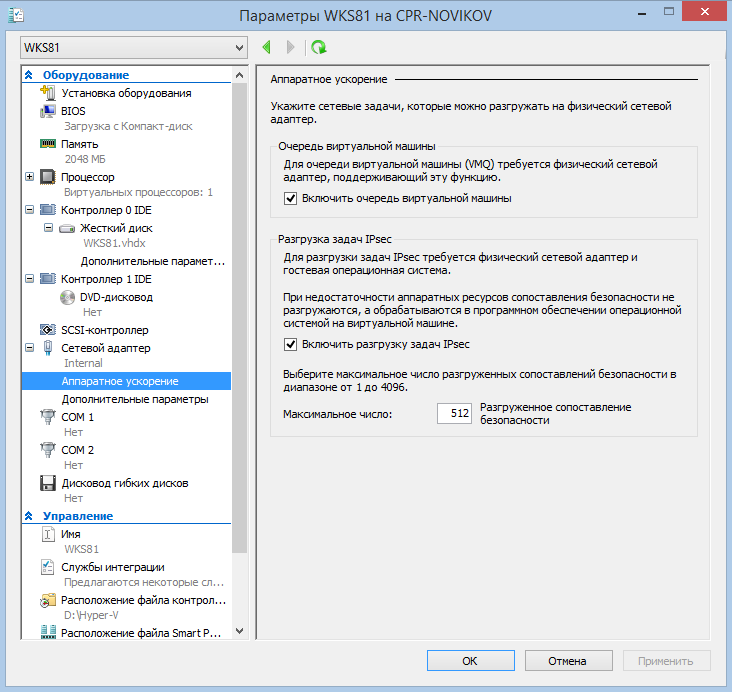Screen dimensions: 732x692
Task: Uncheck Включить разгрузку задач IPsec
Action: tap(291, 344)
